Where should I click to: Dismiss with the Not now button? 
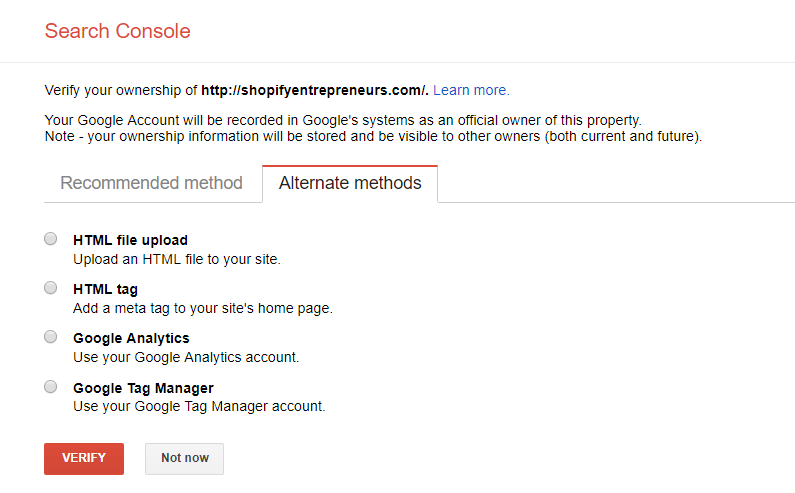[x=185, y=459]
